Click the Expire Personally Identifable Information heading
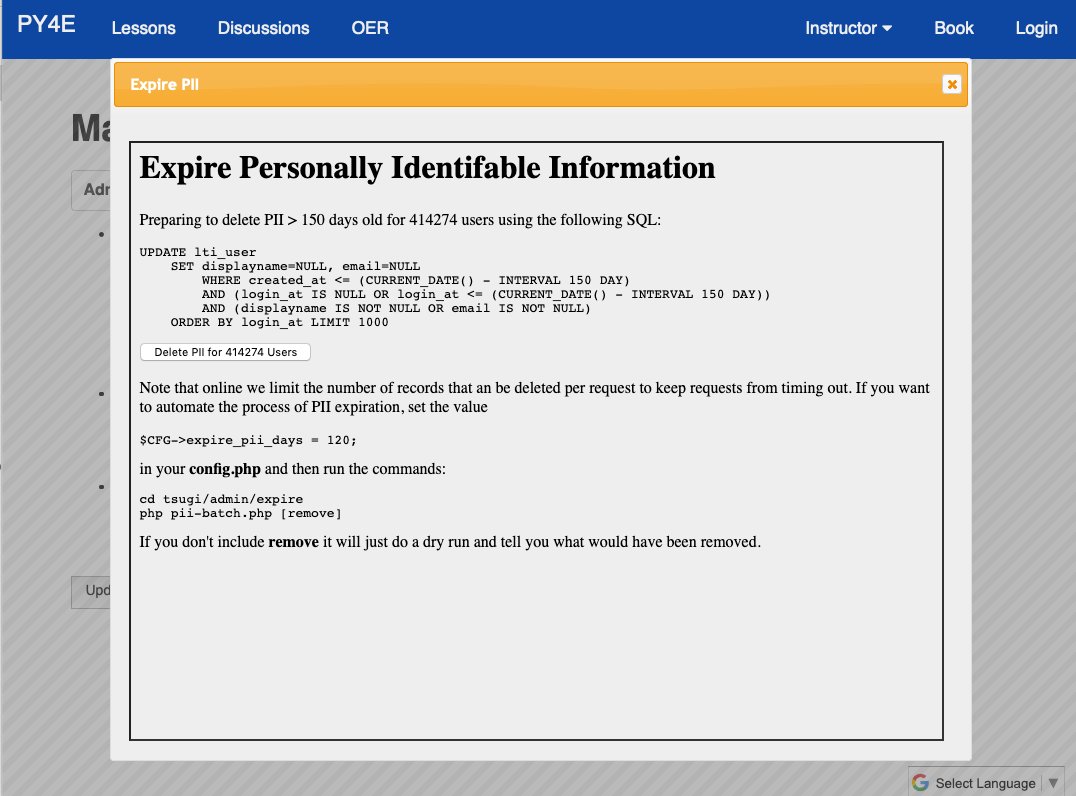The image size is (1076, 796). pos(427,168)
